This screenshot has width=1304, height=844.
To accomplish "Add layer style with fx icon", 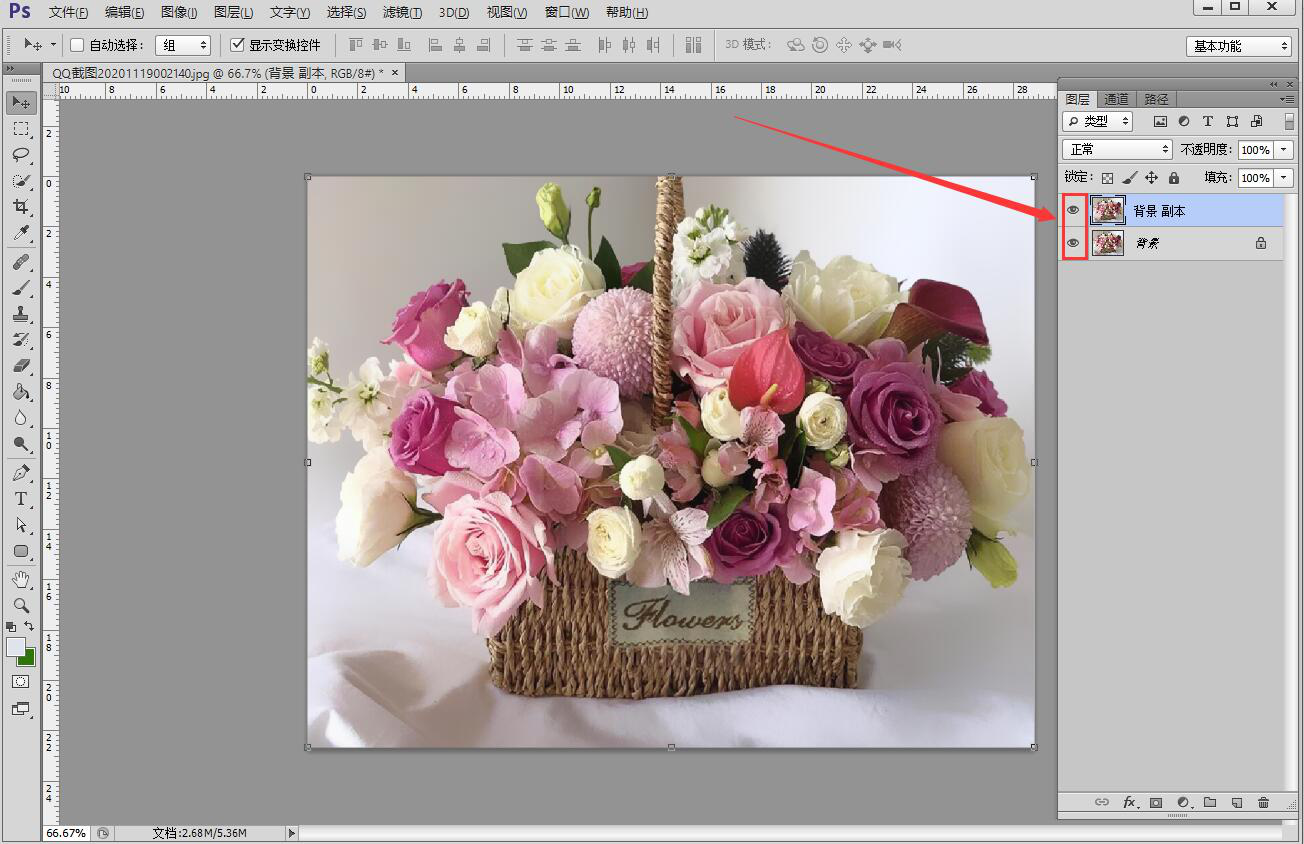I will 1130,802.
